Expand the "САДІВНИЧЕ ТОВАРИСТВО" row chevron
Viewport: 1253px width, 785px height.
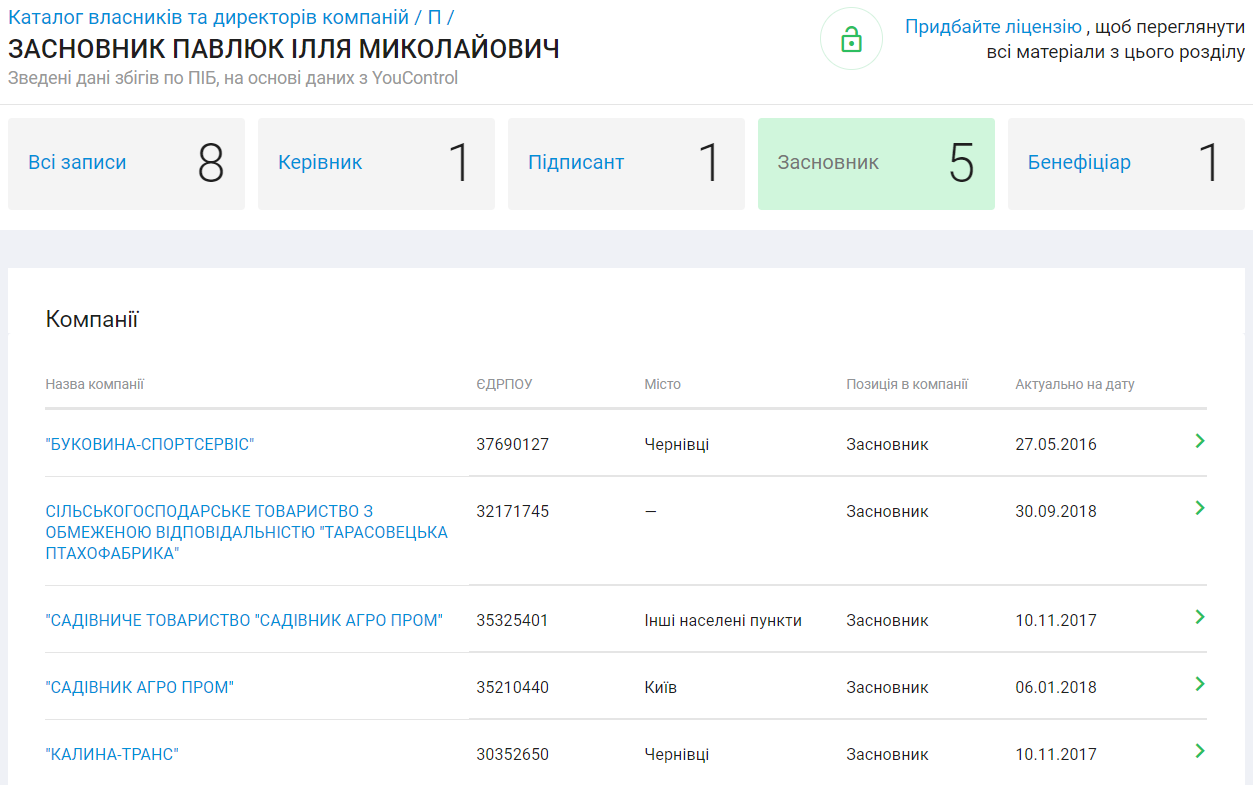click(x=1199, y=616)
